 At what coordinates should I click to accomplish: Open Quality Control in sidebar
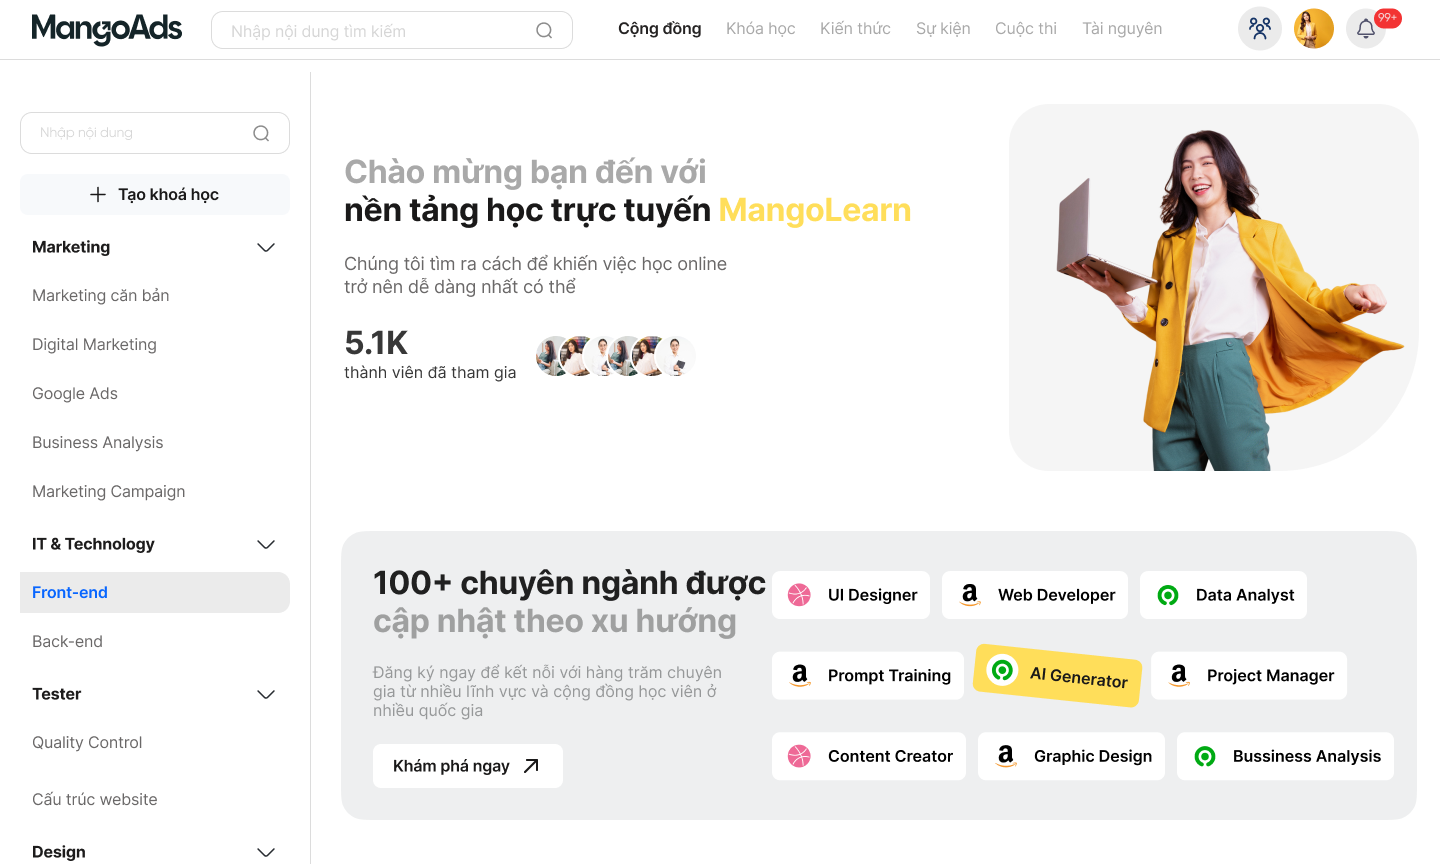pos(87,743)
